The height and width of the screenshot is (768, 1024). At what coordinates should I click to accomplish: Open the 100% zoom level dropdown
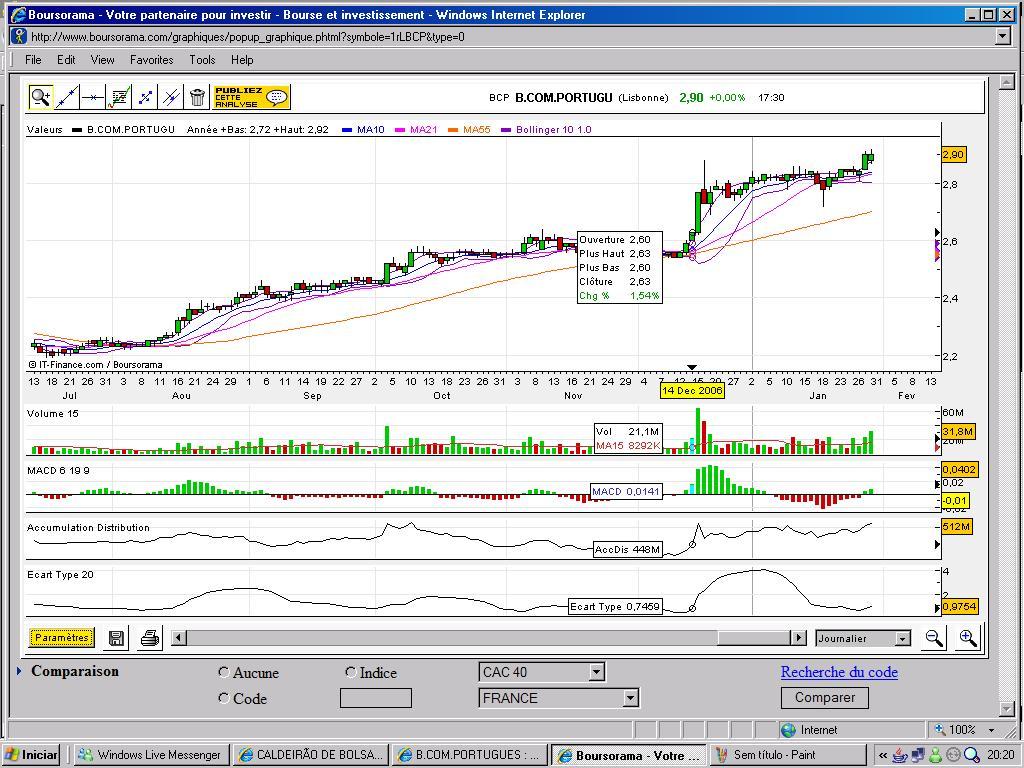click(992, 729)
